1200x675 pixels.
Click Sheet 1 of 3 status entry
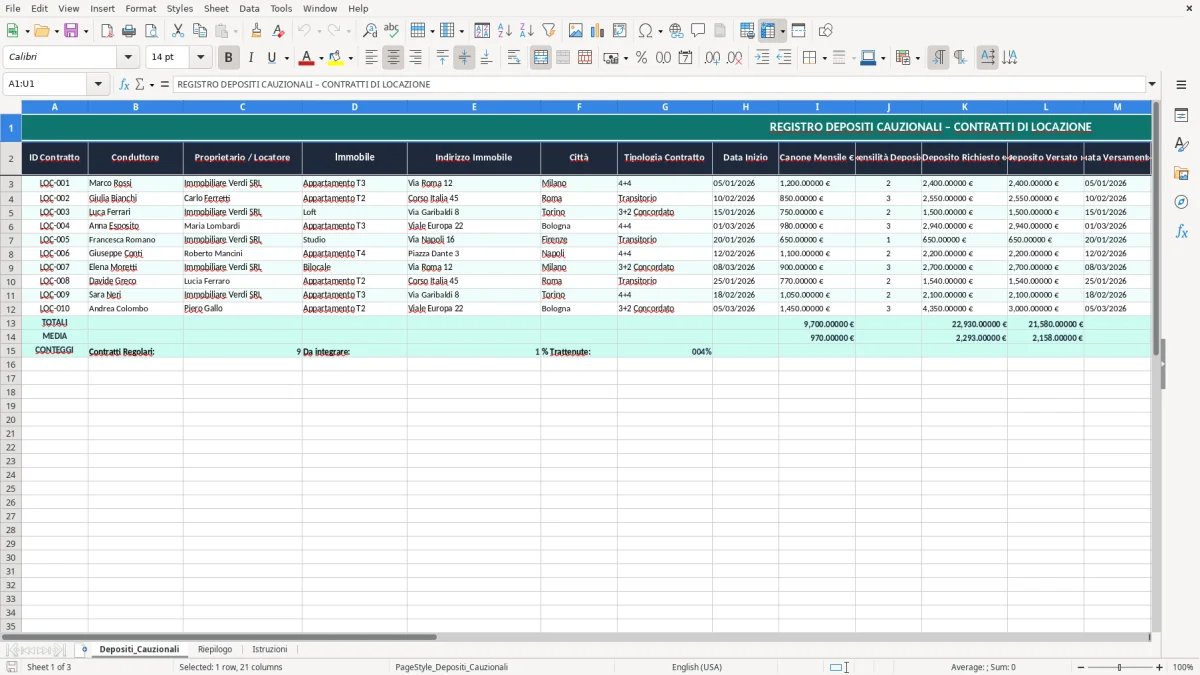(x=49, y=667)
